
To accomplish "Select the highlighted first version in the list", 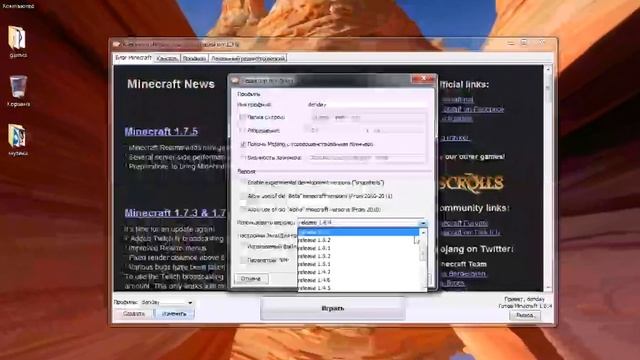I will click(358, 232).
